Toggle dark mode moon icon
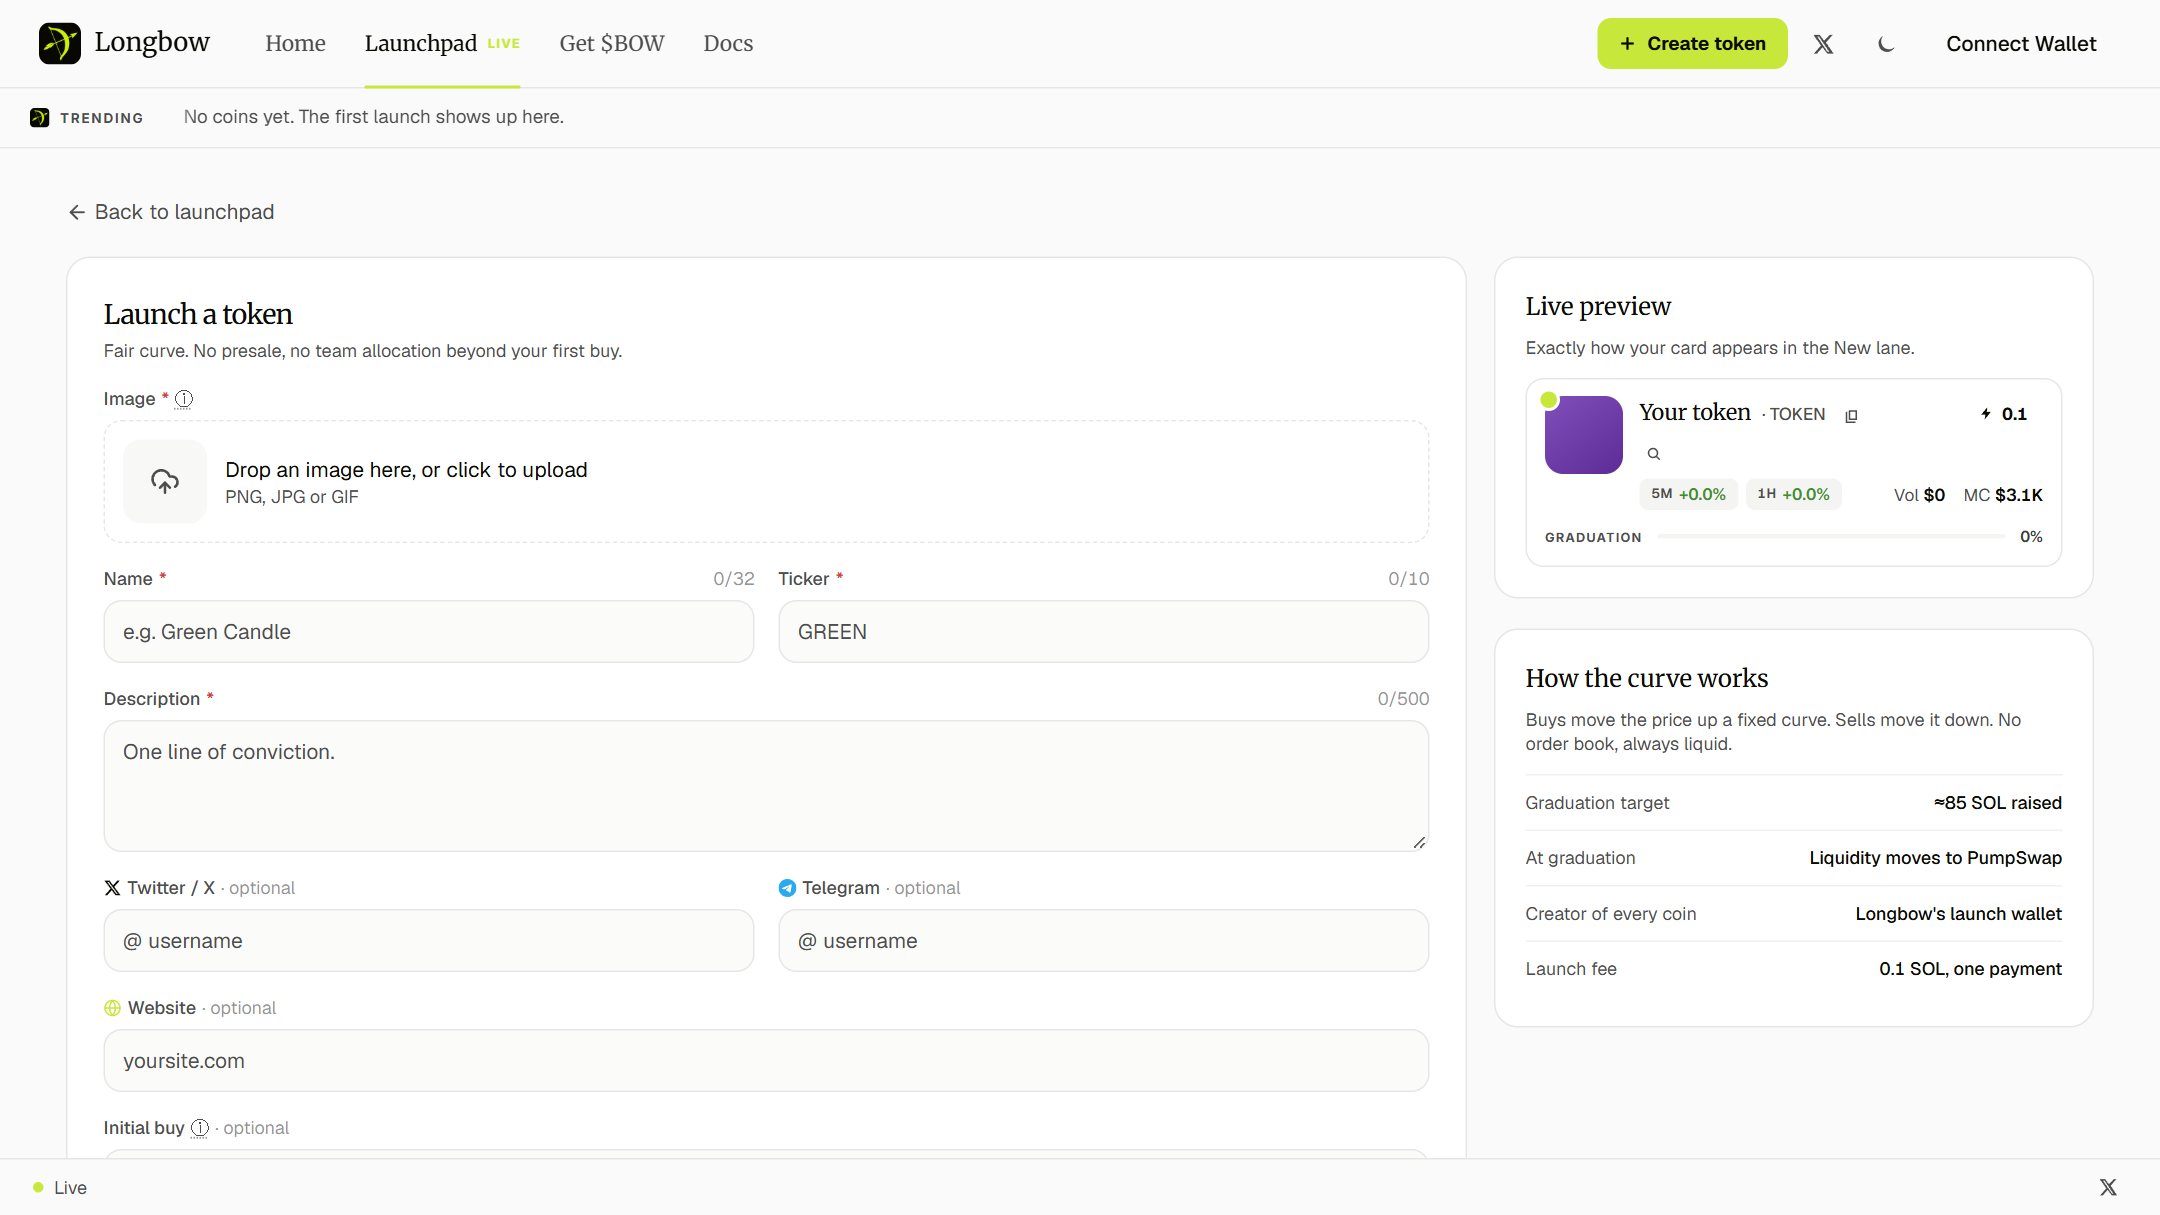This screenshot has width=2160, height=1215. (x=1886, y=44)
